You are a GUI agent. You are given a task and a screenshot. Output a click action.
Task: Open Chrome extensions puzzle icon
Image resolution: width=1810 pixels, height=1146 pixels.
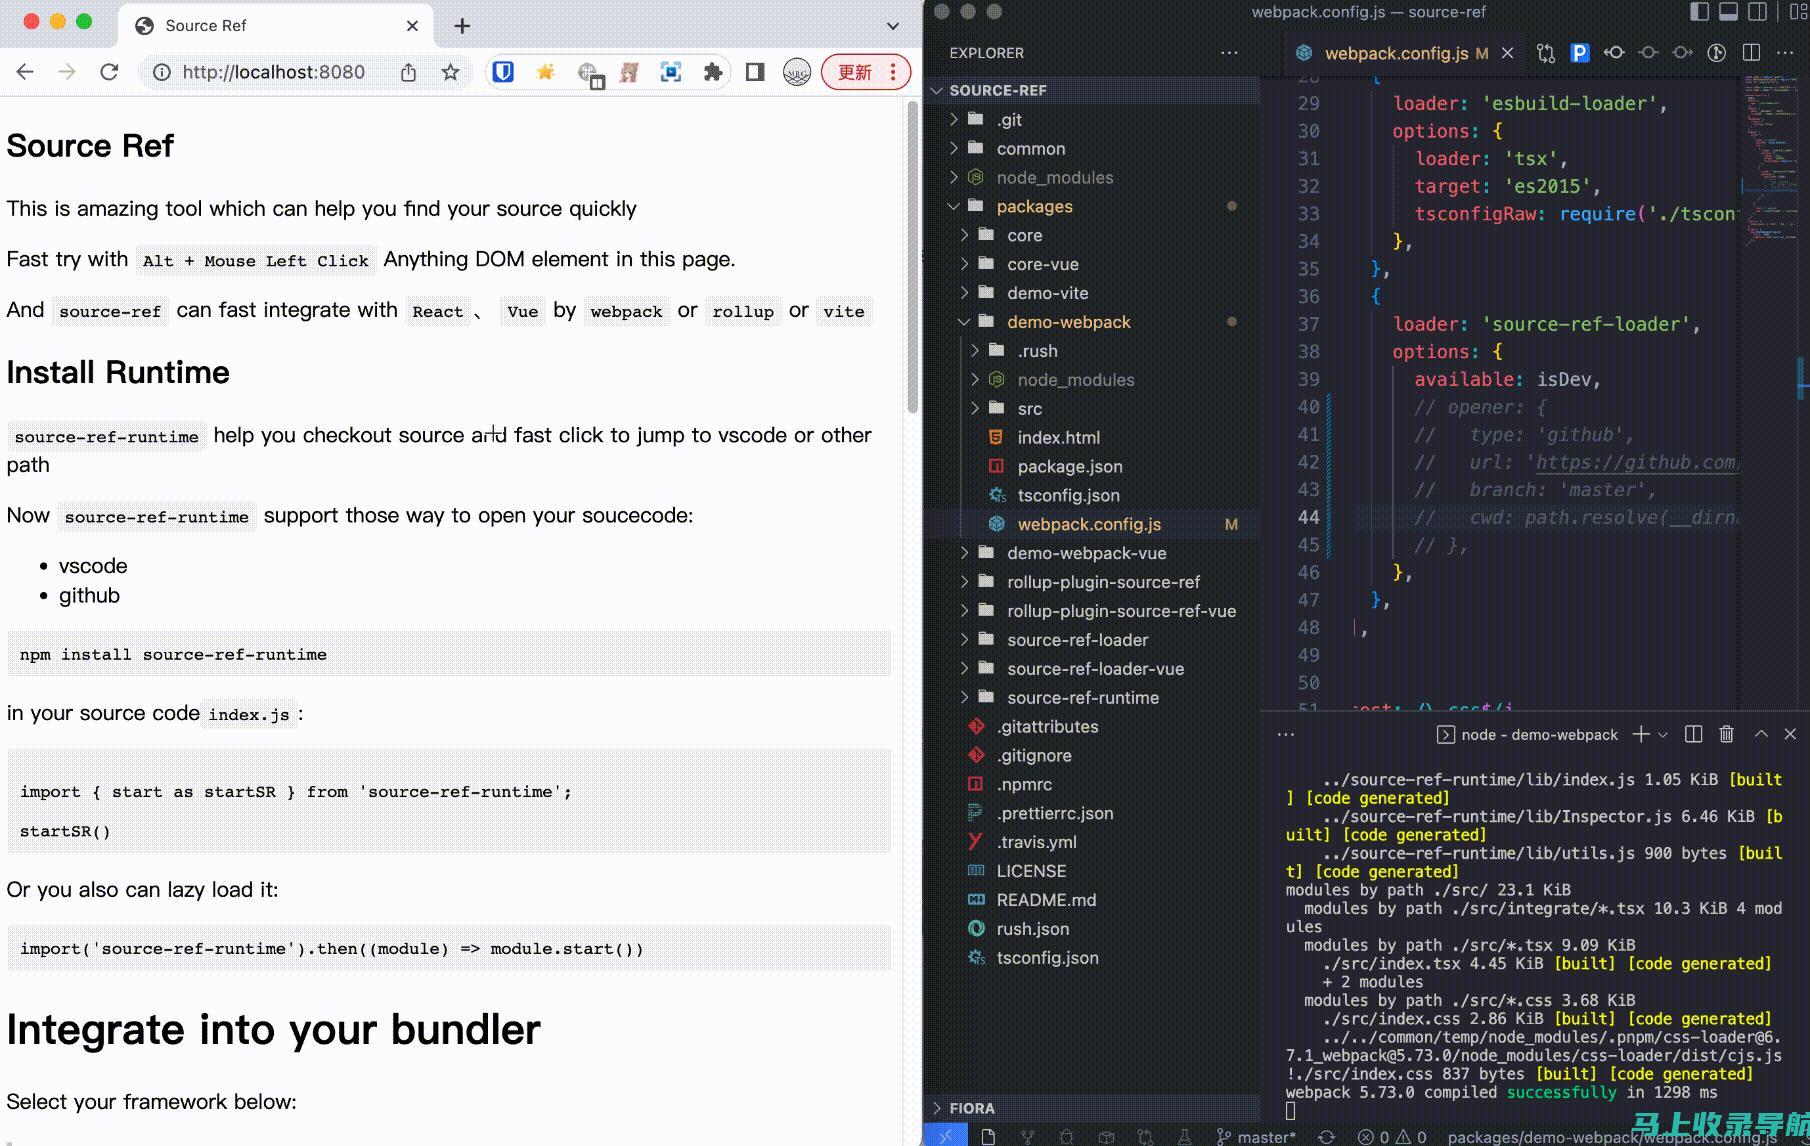[713, 72]
